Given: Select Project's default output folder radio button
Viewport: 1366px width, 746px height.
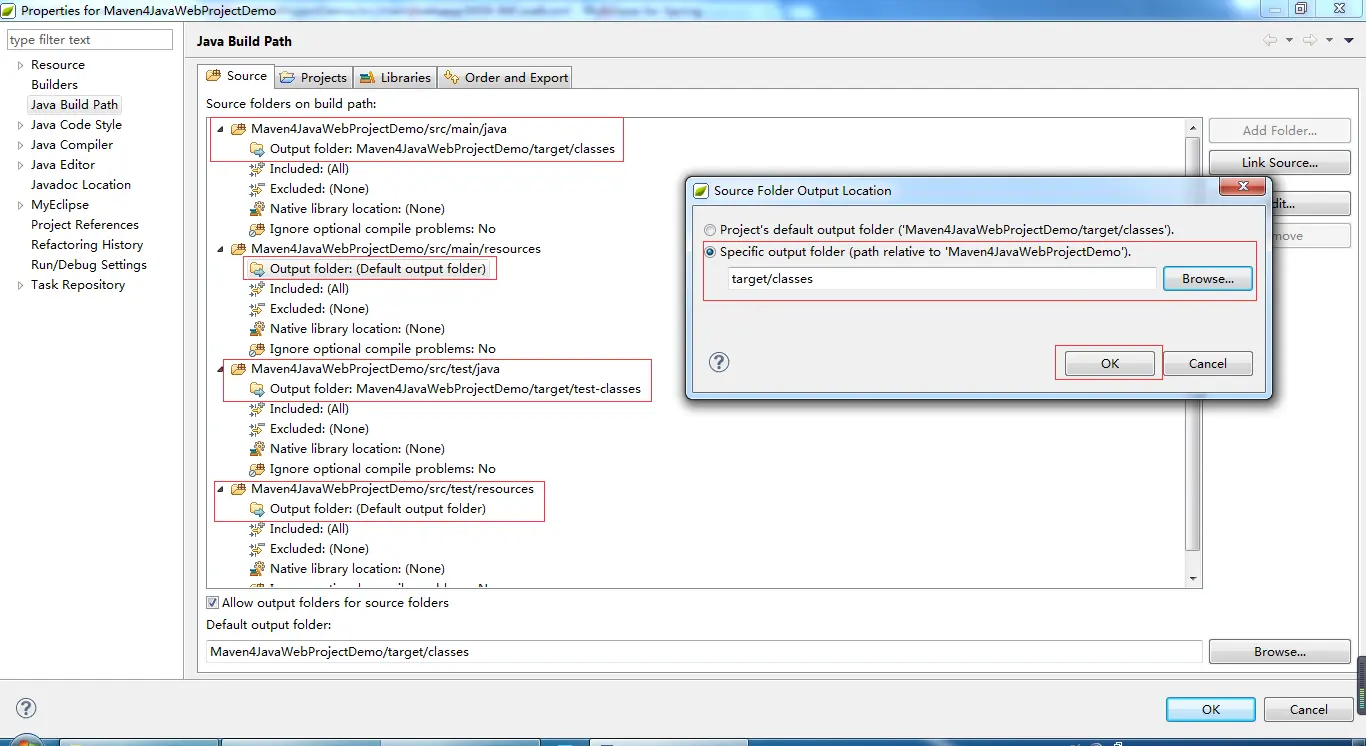Looking at the screenshot, I should click(710, 230).
